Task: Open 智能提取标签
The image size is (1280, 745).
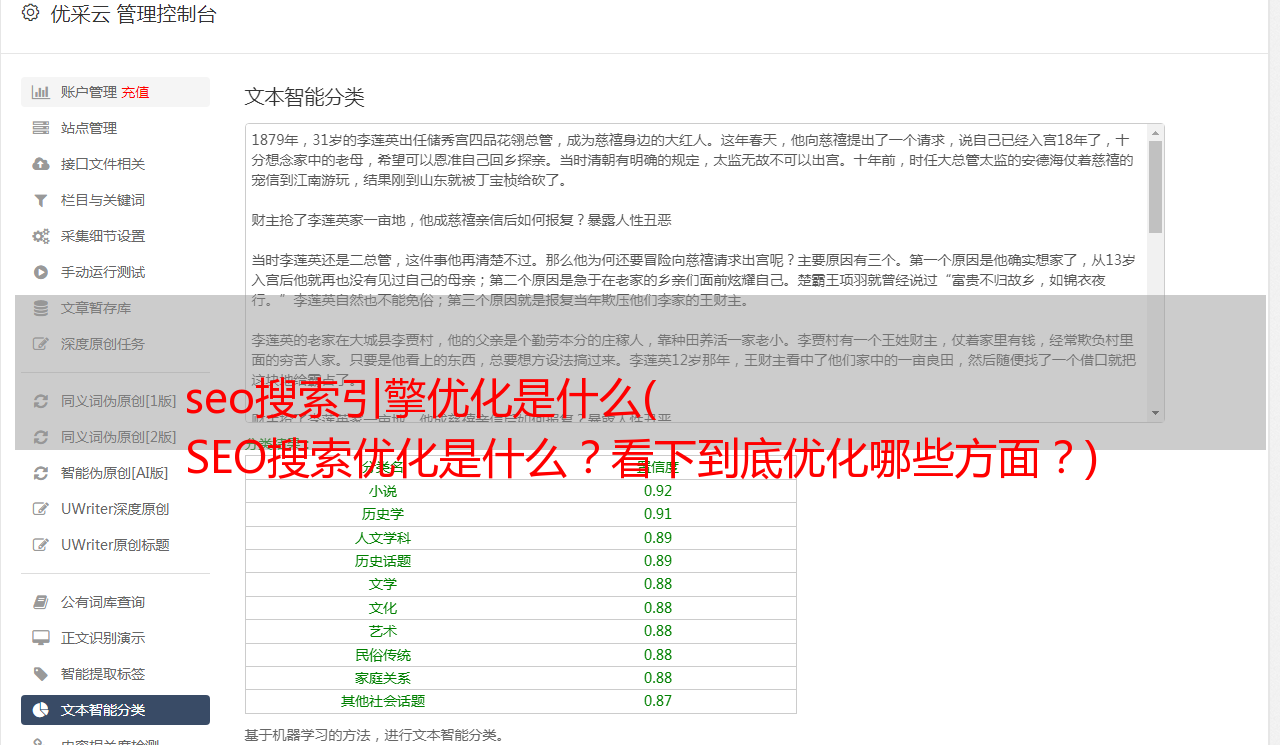Action: [115, 674]
